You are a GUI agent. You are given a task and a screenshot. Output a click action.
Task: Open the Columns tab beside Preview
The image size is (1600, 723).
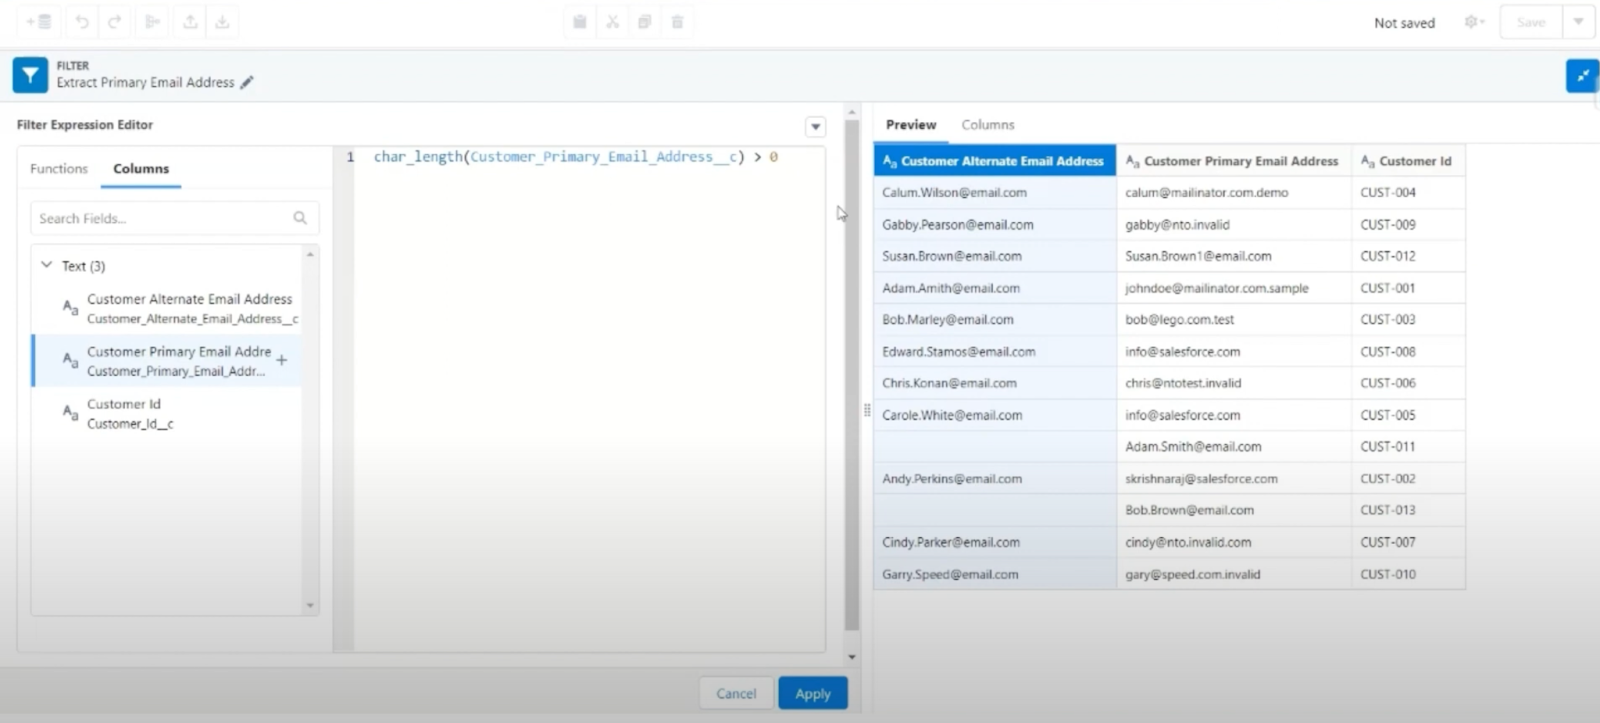[x=988, y=125]
